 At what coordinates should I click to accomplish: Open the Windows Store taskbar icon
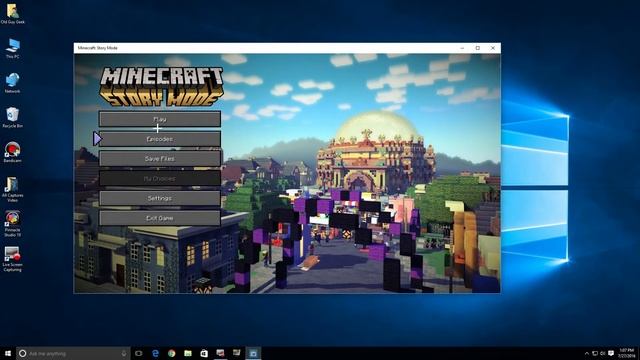tap(204, 353)
